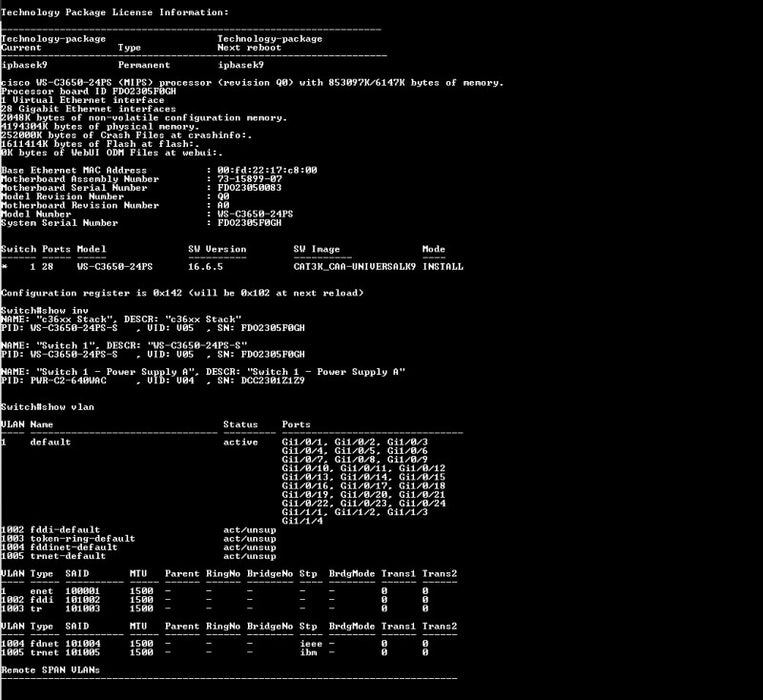Click the '28 Gigabit Ethernet interfaces' line
The width and height of the screenshot is (763, 700).
(x=89, y=109)
